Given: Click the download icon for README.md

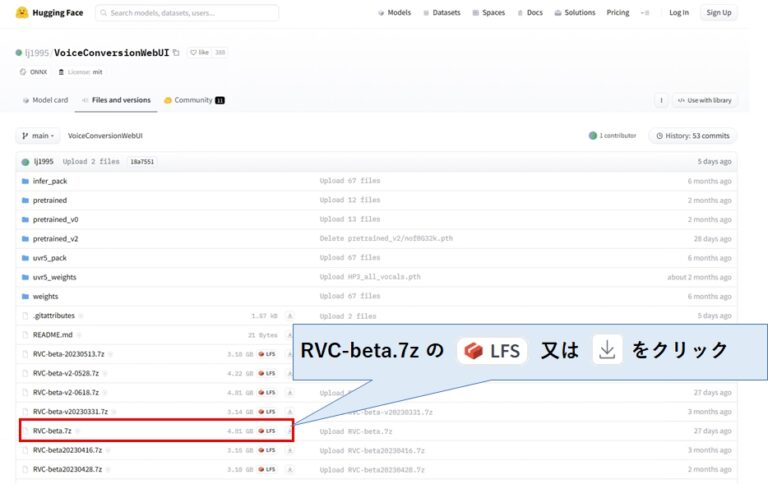Looking at the screenshot, I should (x=289, y=335).
